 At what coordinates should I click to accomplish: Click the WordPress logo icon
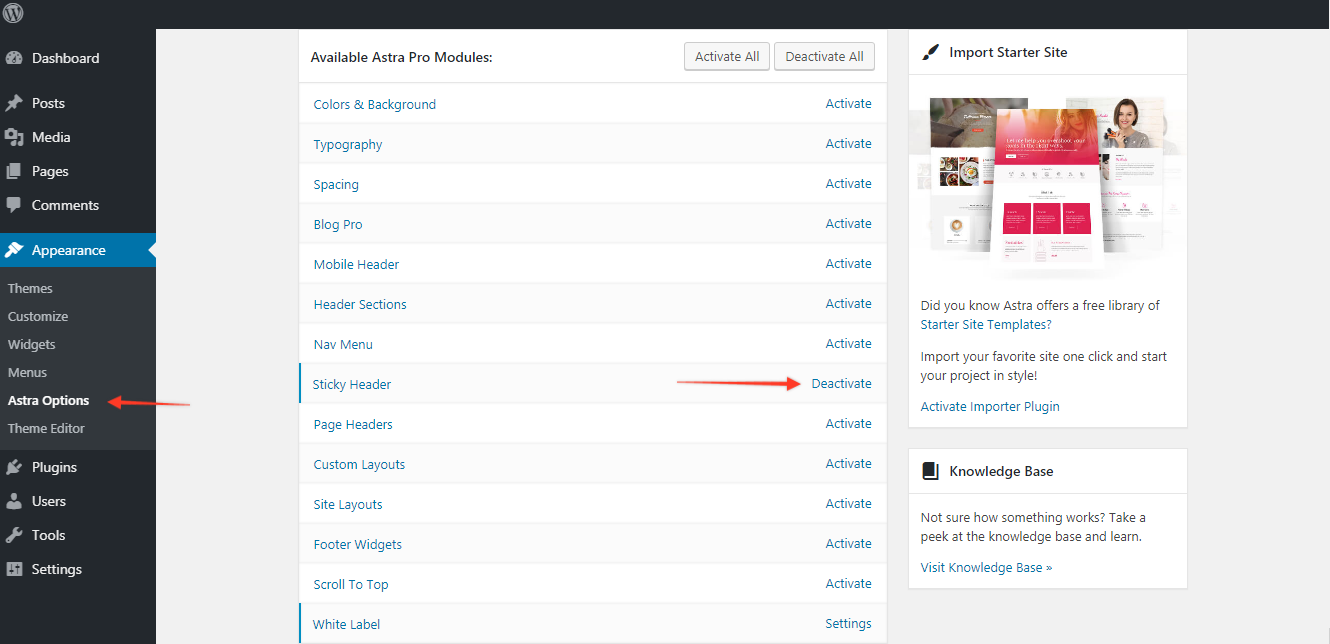[x=14, y=13]
